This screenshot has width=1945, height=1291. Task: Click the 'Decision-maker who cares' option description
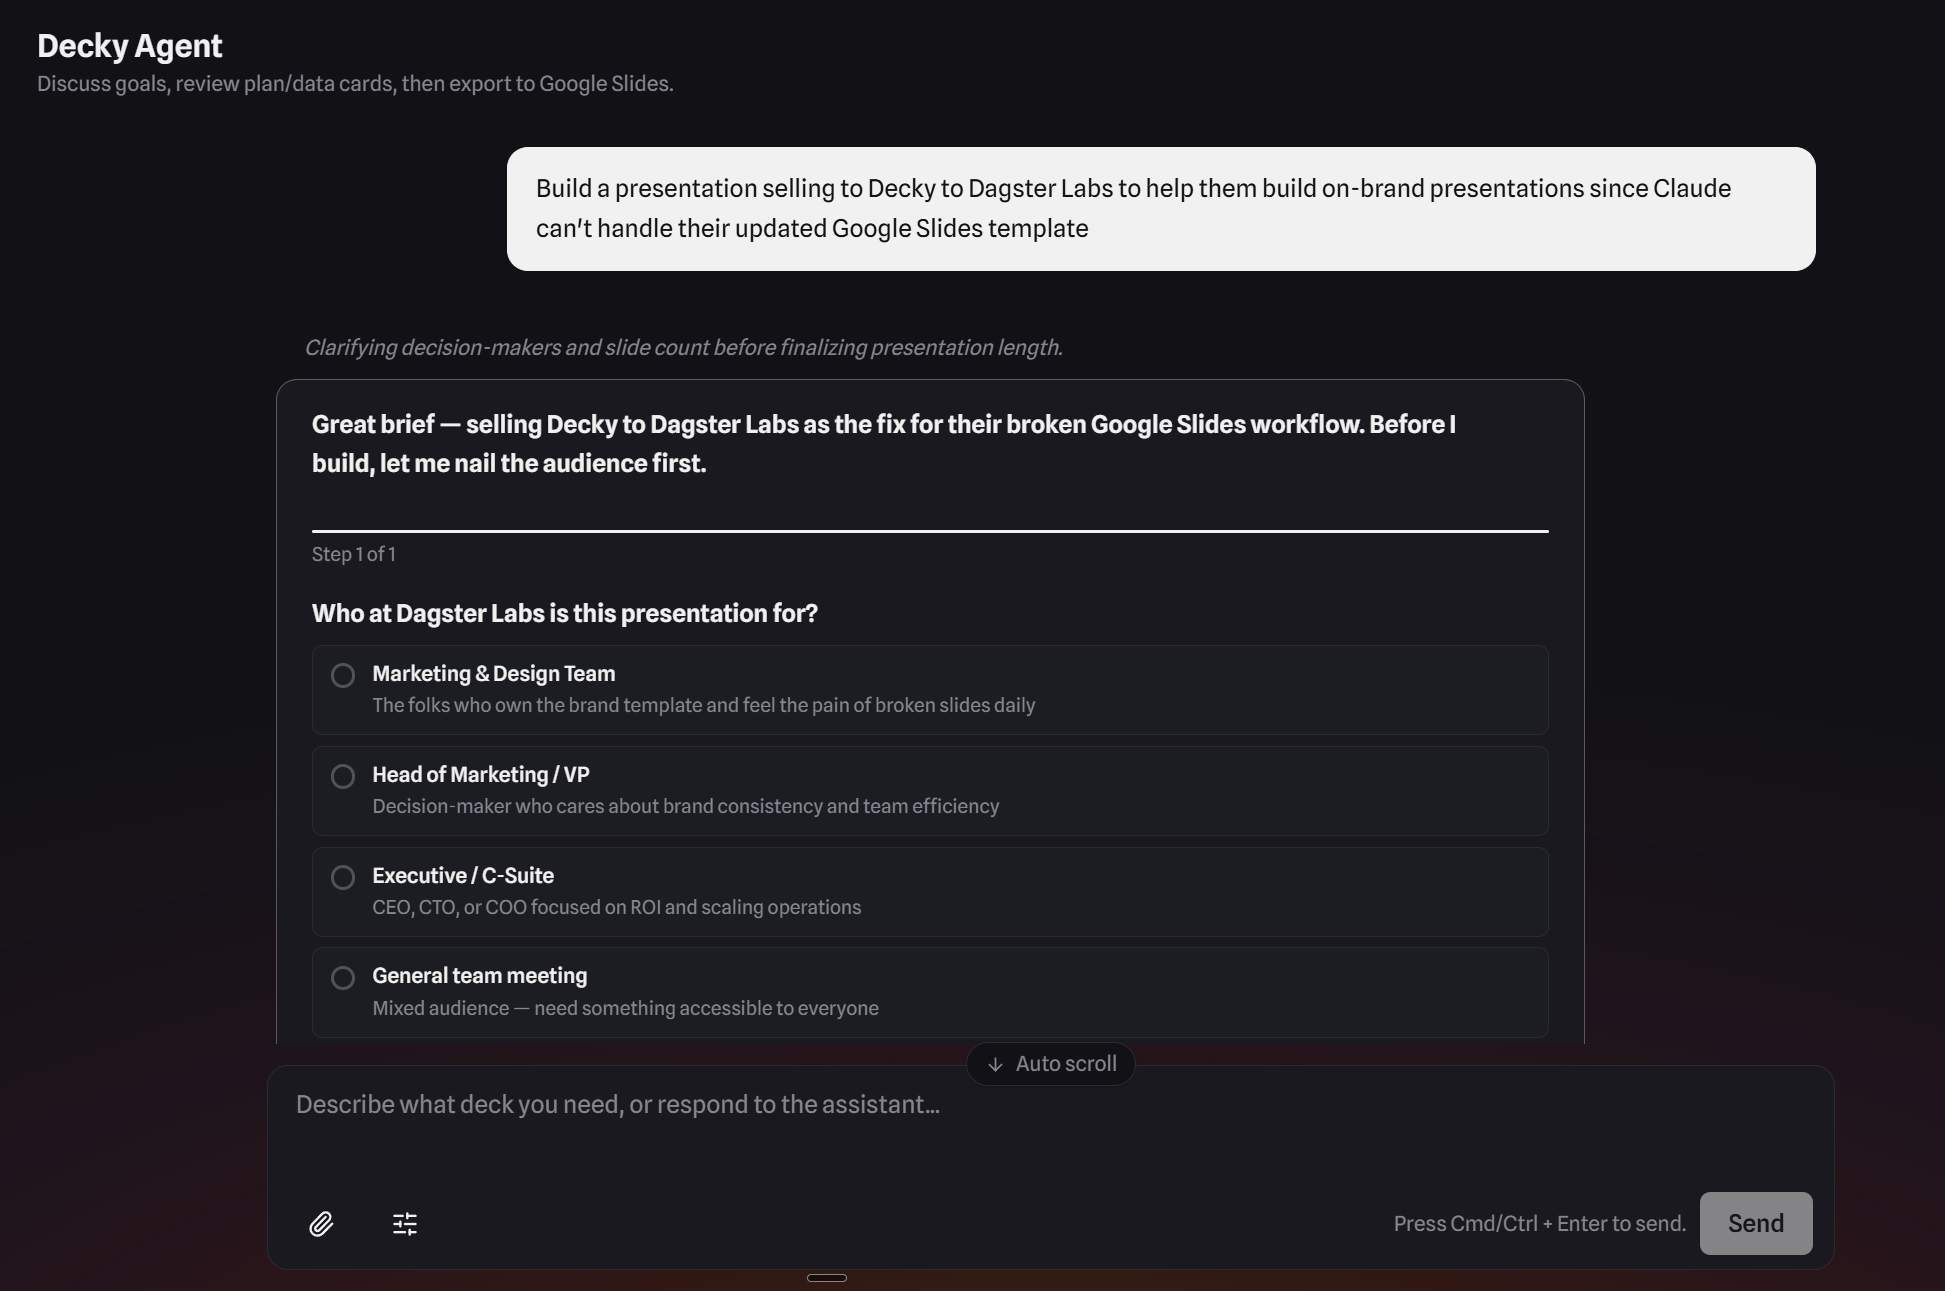685,807
